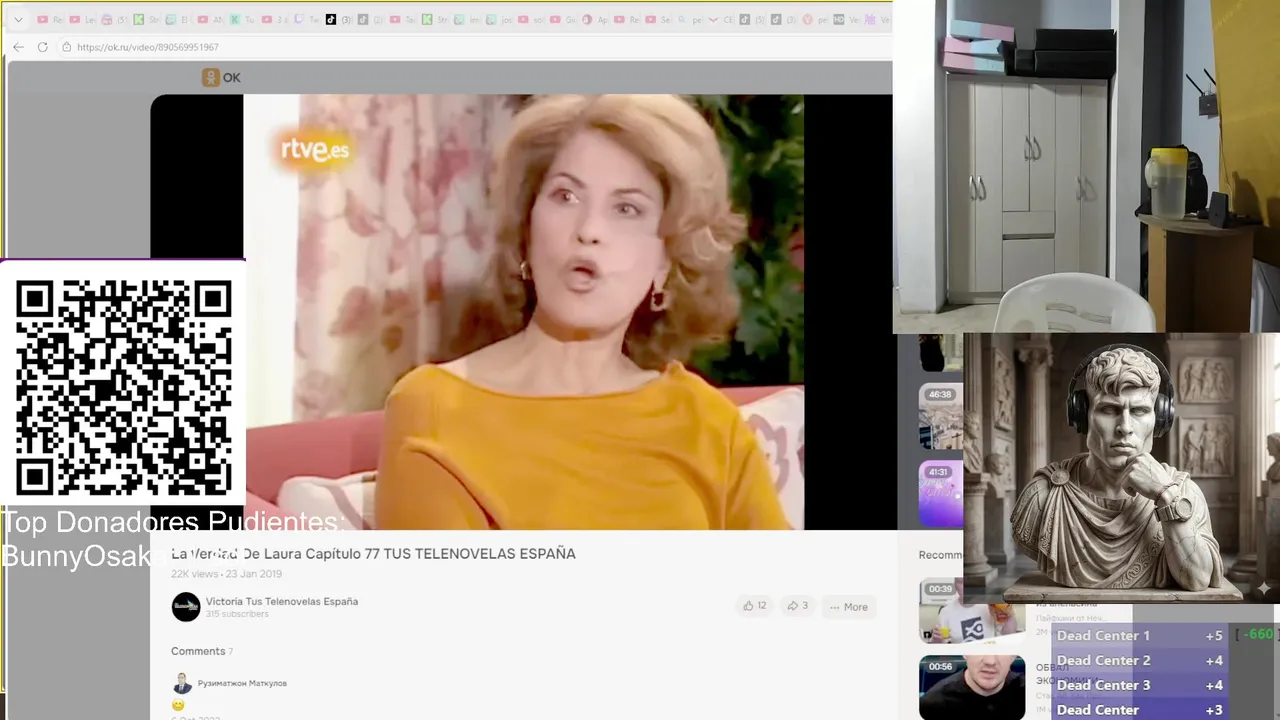Open recommended video with 00:39 duration
This screenshot has height=720, width=1280.
click(970, 610)
